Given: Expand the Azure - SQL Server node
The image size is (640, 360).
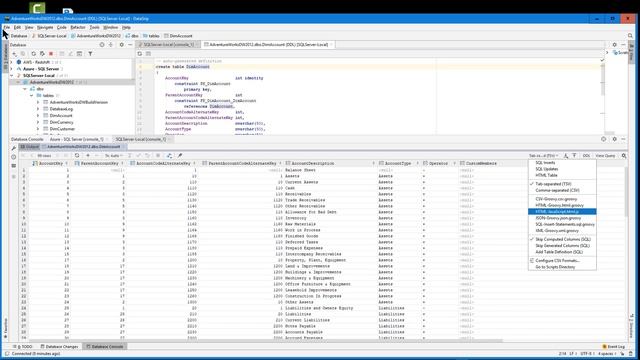Looking at the screenshot, I should (12, 69).
